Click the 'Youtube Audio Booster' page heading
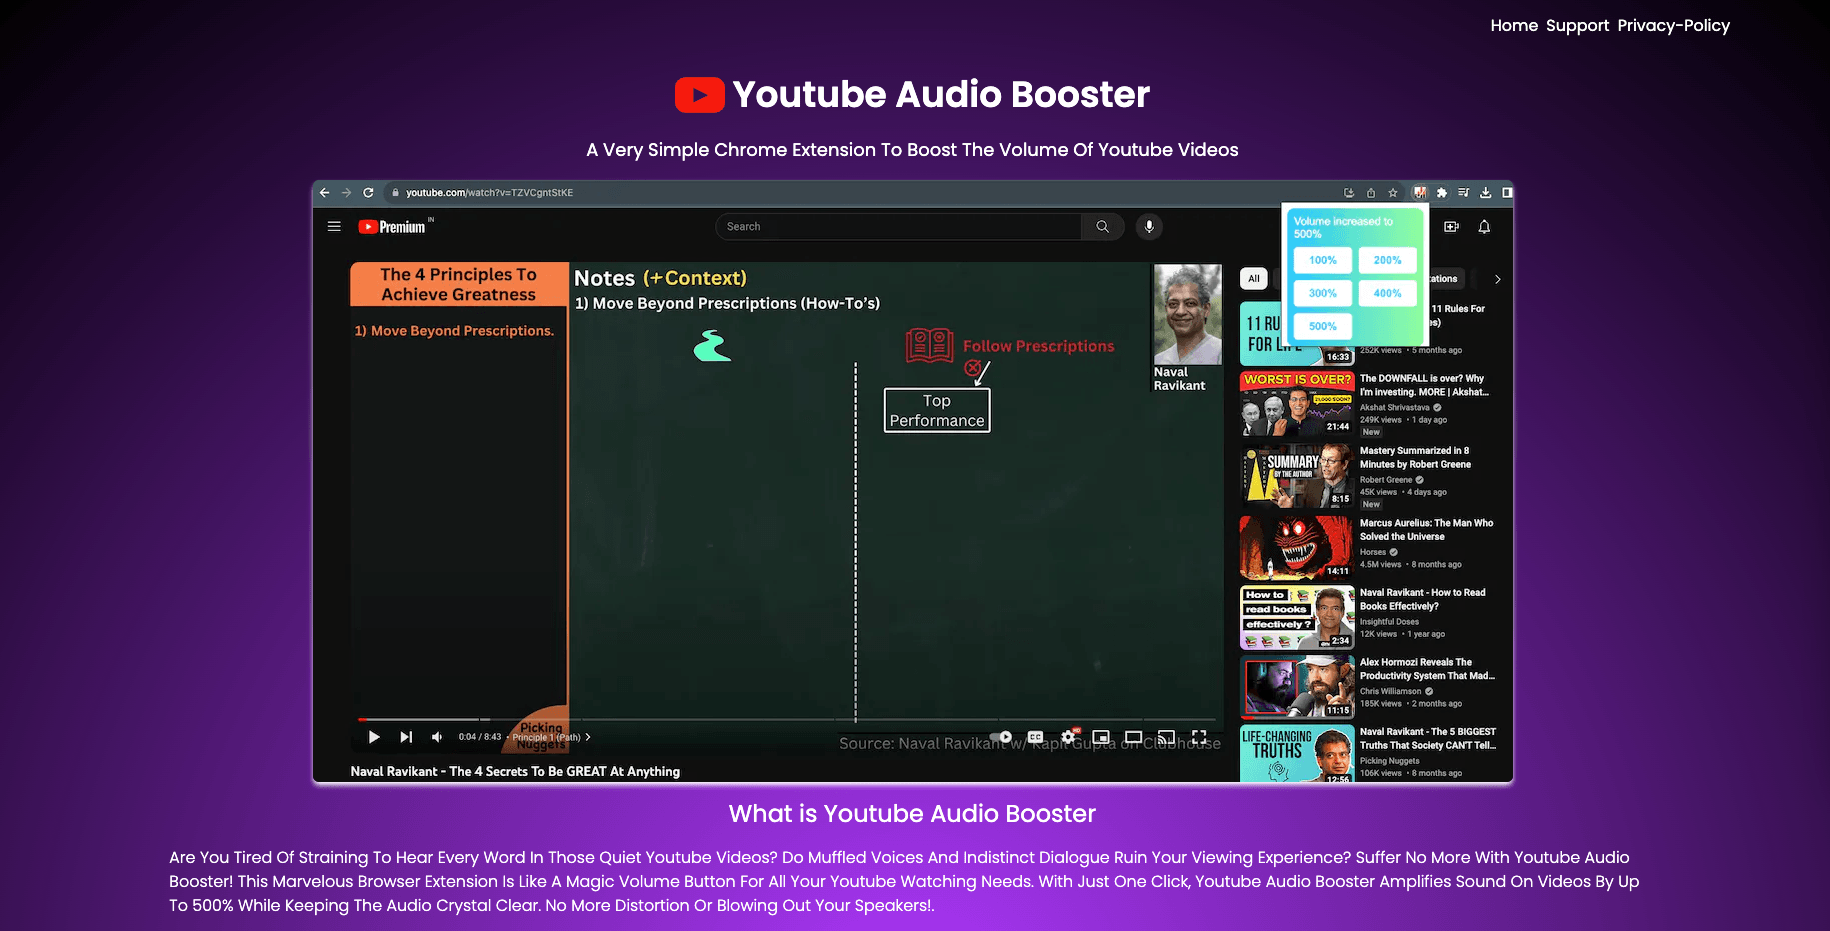The image size is (1830, 931). pos(941,95)
